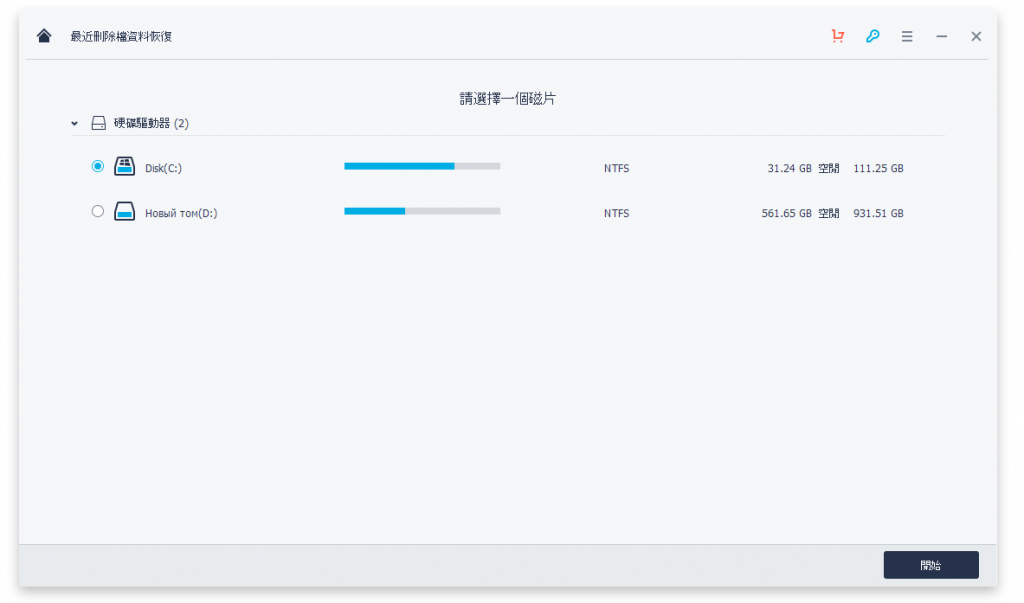This screenshot has height=603, width=1024.
Task: Choose the Новый том(D:) drive name
Action: pos(181,213)
